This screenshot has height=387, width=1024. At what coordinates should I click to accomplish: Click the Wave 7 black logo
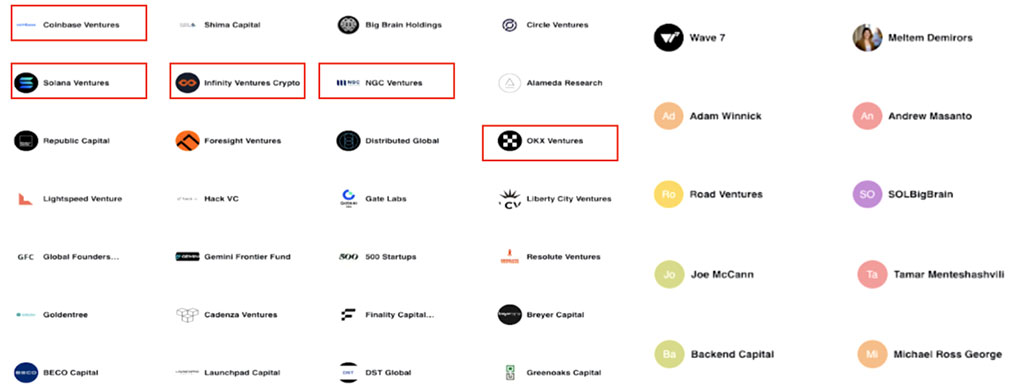668,37
